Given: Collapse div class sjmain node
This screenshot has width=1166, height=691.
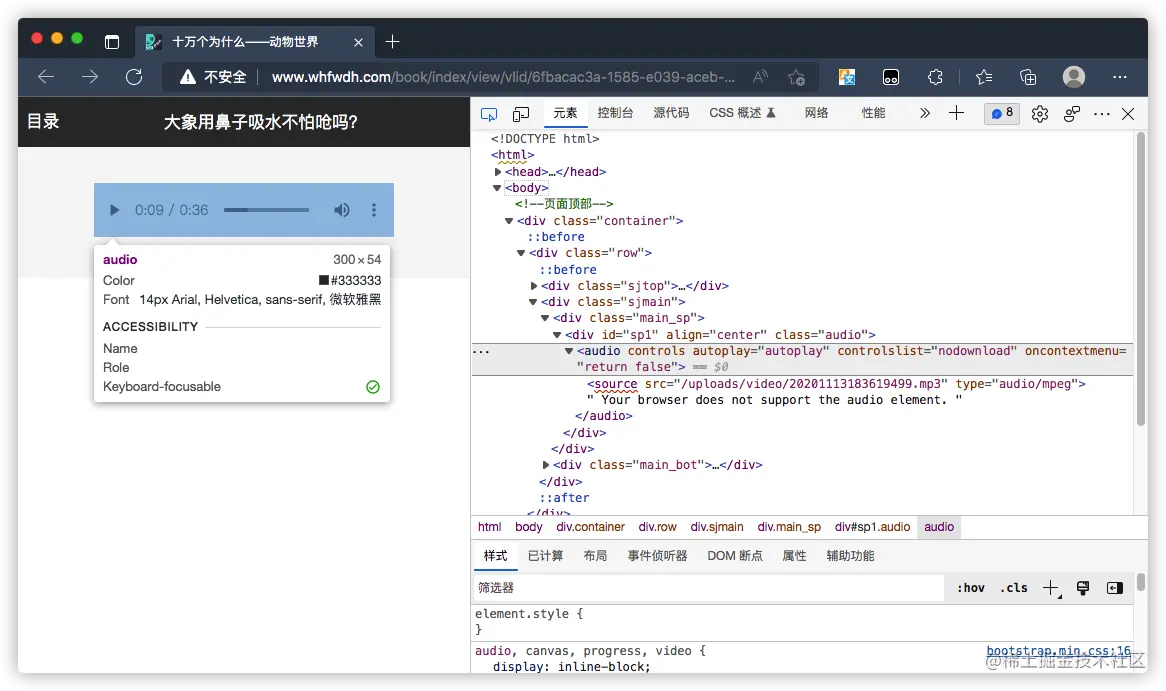Looking at the screenshot, I should [x=533, y=302].
